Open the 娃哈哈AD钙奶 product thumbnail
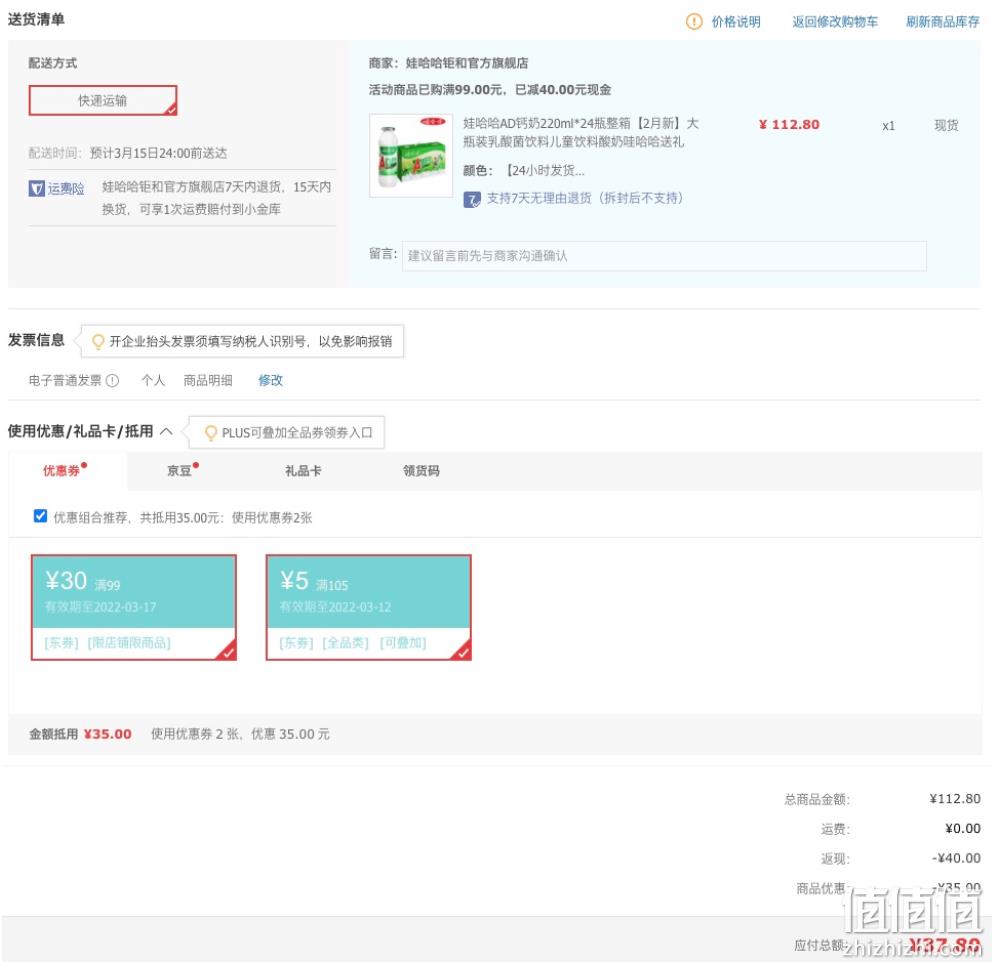Screen dimensions: 992x966 (x=411, y=156)
